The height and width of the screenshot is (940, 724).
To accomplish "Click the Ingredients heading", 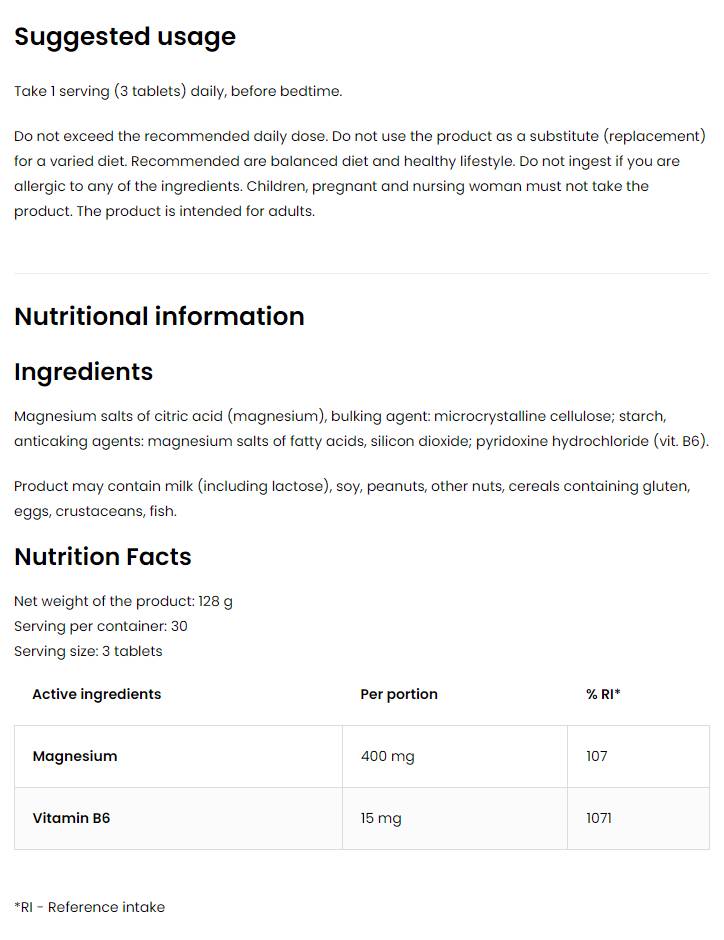I will tap(83, 372).
